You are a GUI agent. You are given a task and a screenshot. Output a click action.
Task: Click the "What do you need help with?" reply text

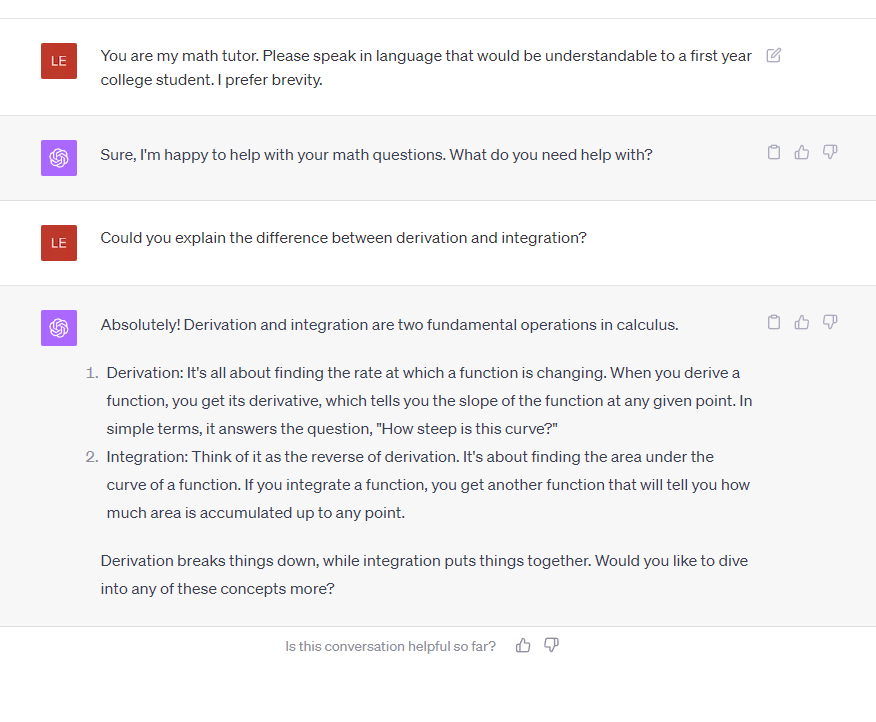click(551, 155)
